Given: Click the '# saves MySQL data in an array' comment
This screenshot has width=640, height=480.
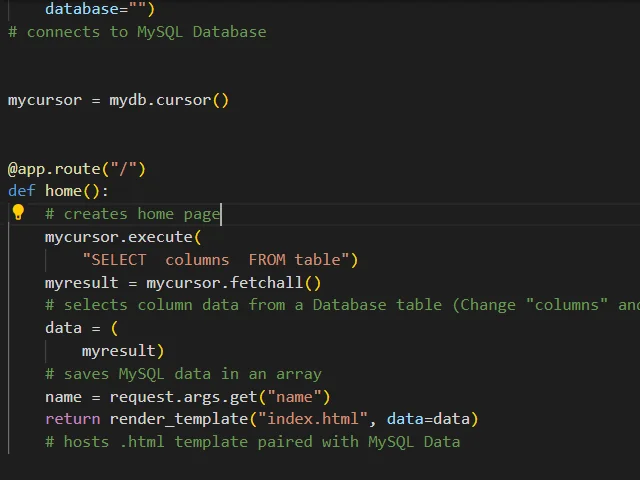Looking at the screenshot, I should click(183, 374).
